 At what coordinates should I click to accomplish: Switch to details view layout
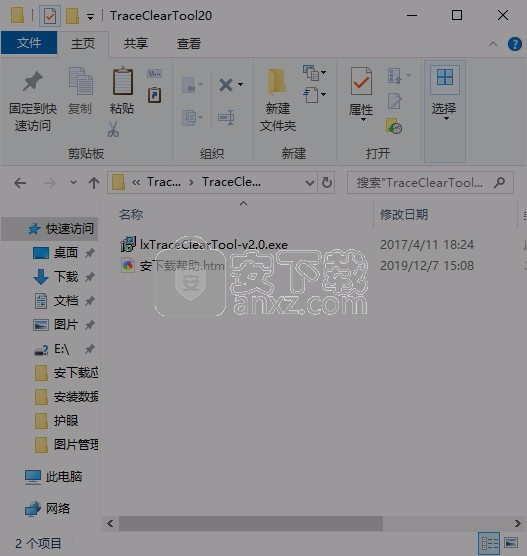coord(489,543)
